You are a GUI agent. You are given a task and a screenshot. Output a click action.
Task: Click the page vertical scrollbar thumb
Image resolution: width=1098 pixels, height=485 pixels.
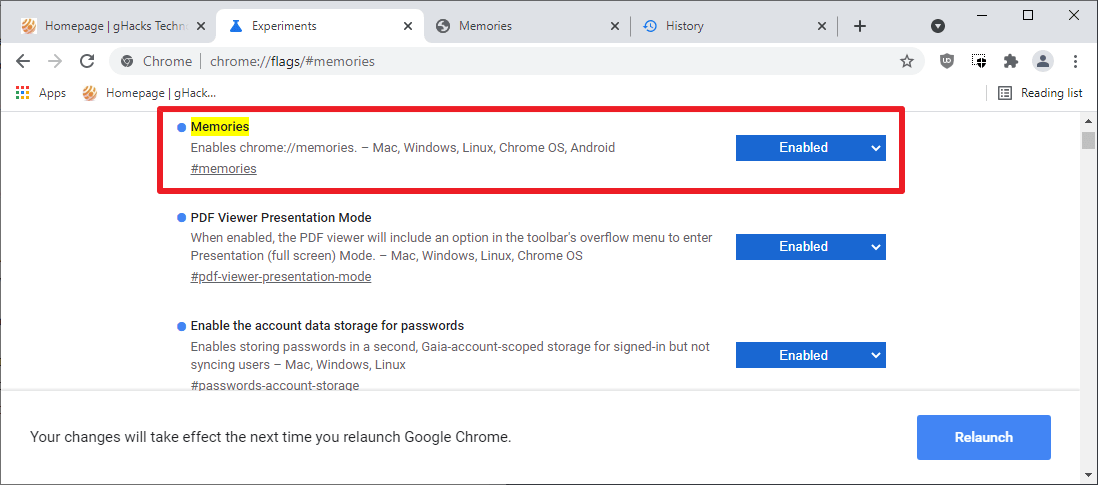tap(1087, 140)
